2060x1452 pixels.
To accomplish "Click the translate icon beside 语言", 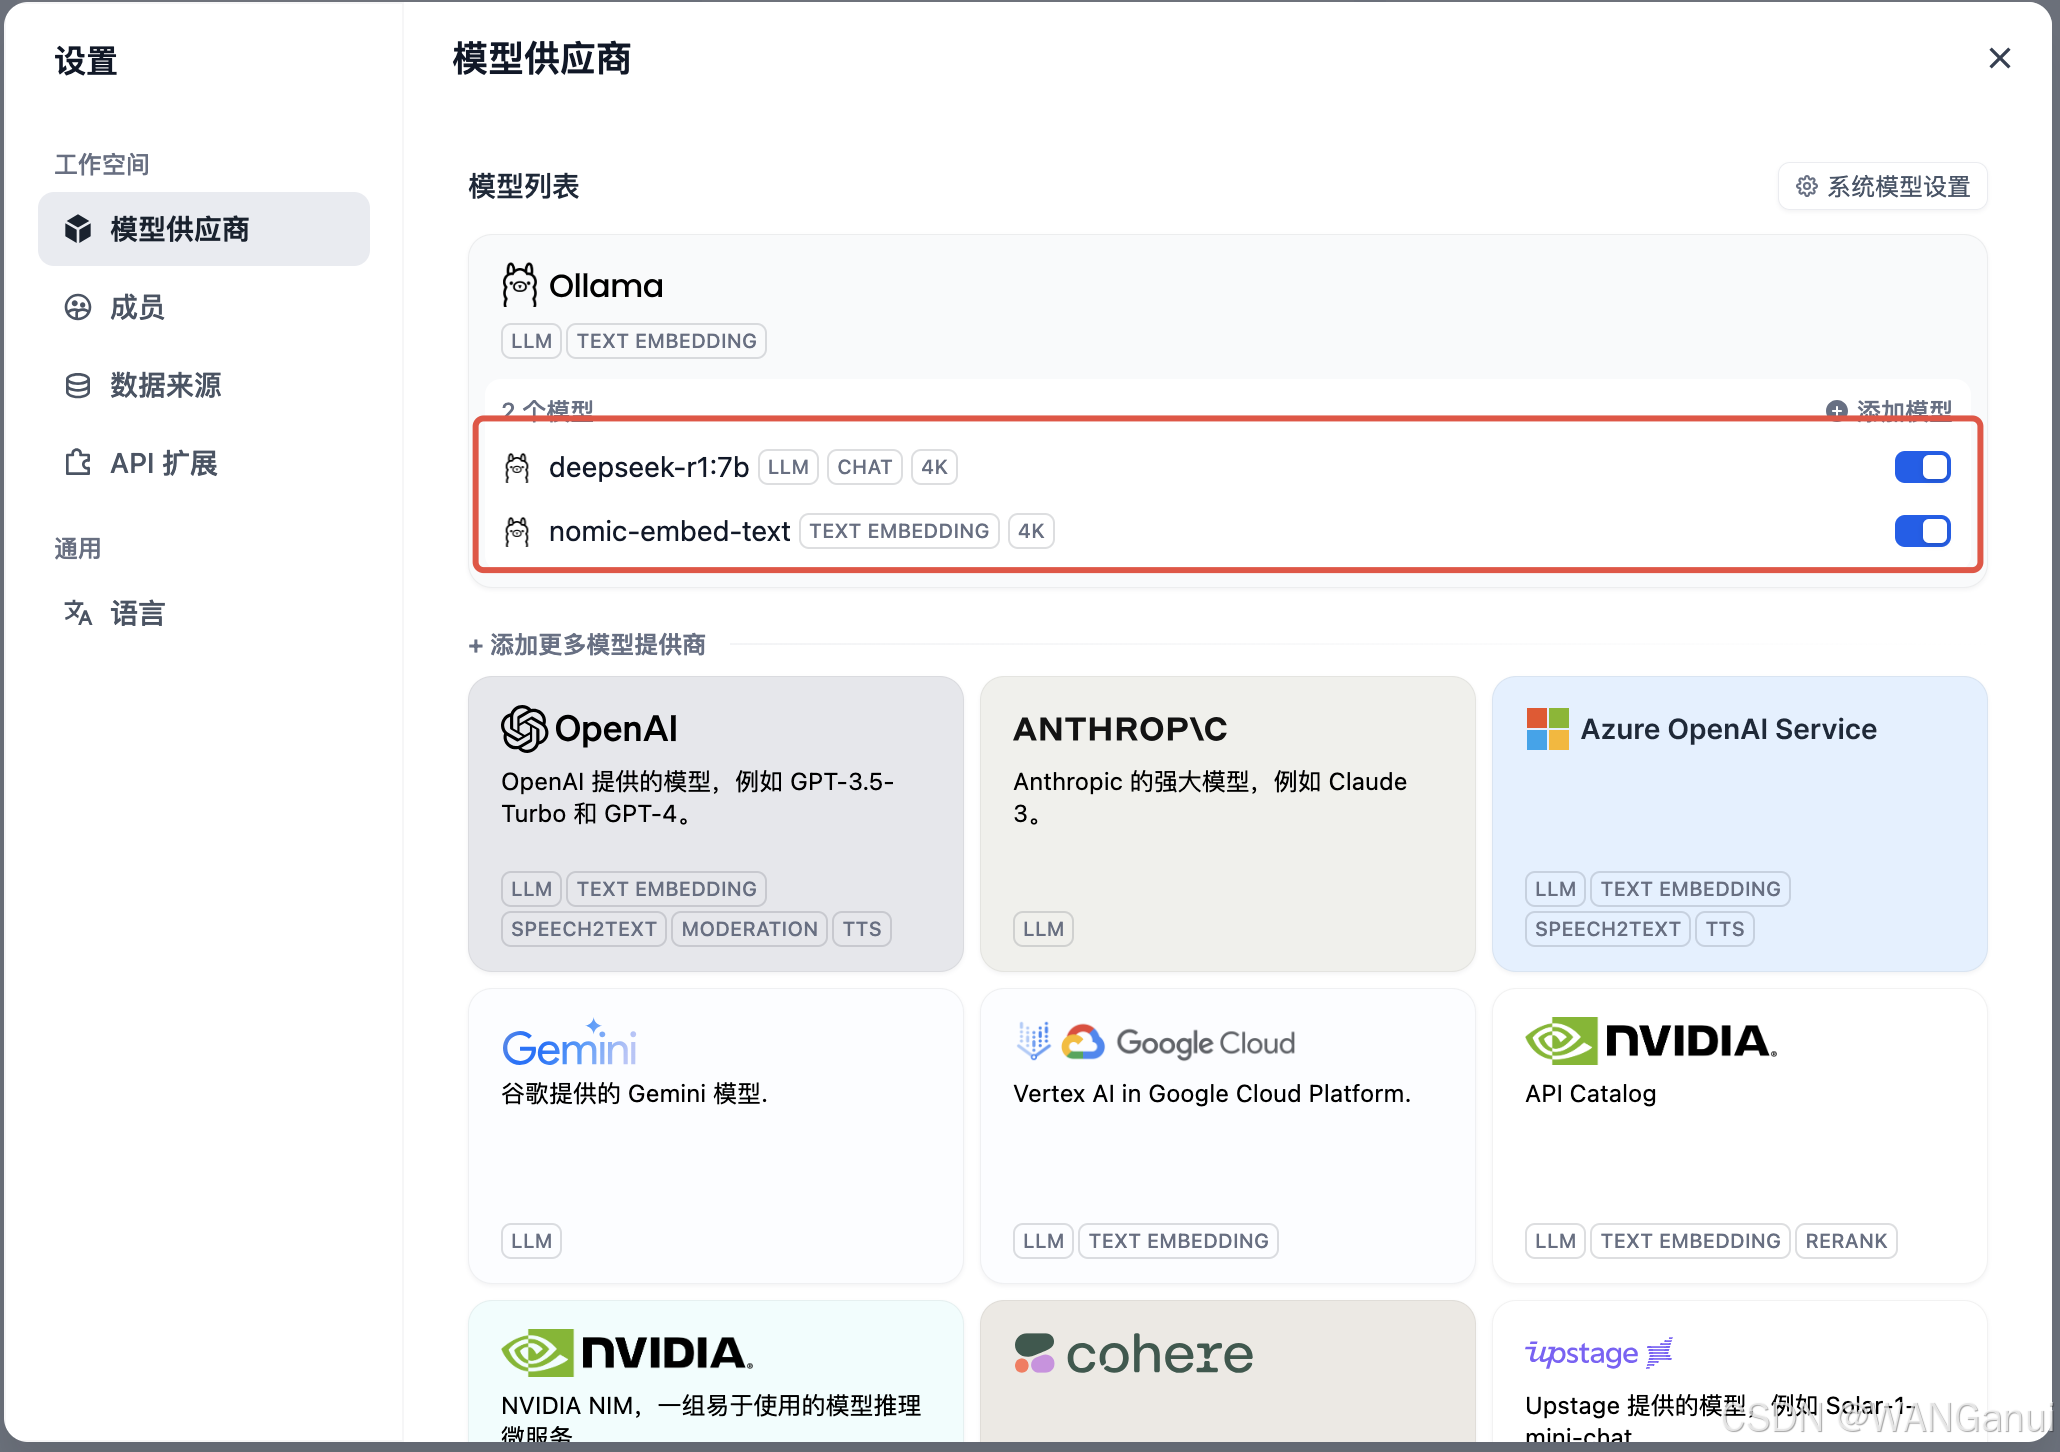I will 78,612.
